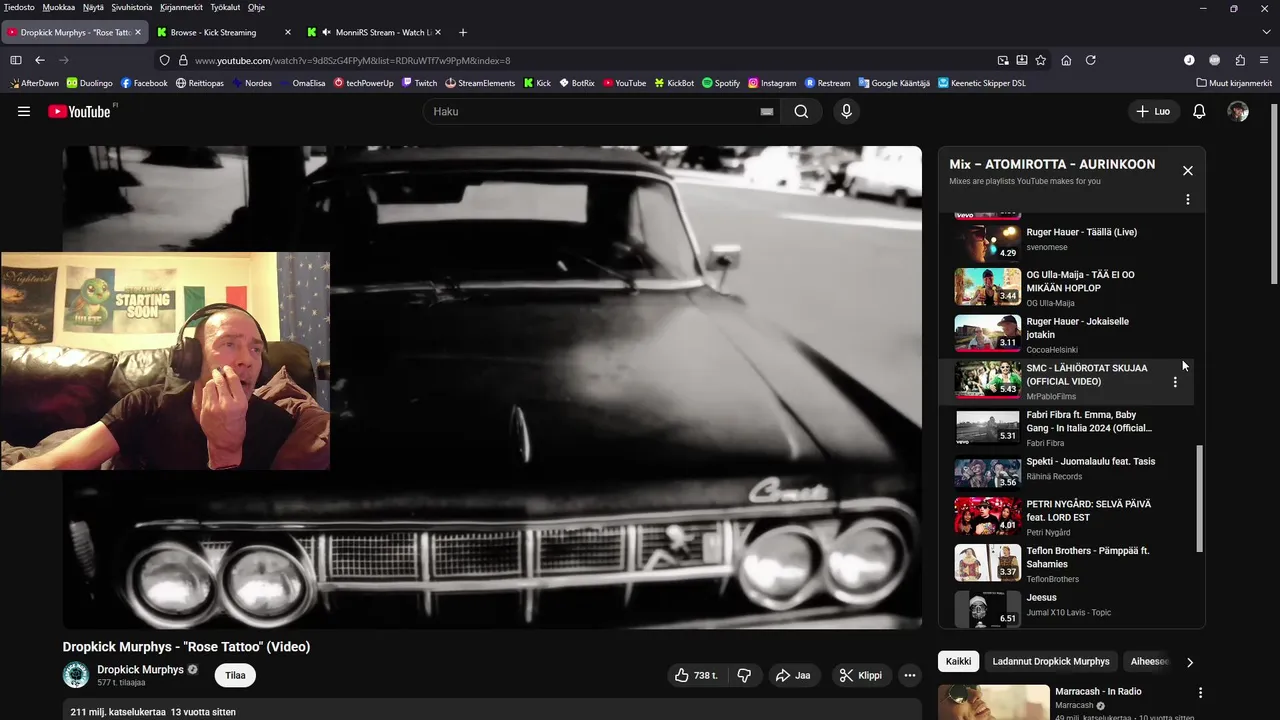This screenshot has width=1280, height=720.
Task: Bookmark this page with star
Action: [1040, 60]
